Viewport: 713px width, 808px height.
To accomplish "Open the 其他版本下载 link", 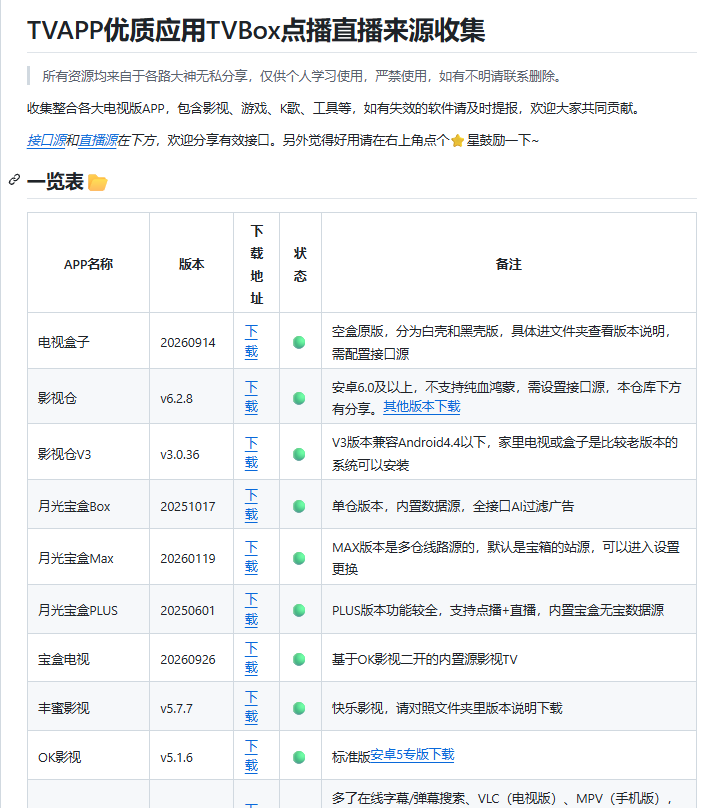I will (422, 407).
